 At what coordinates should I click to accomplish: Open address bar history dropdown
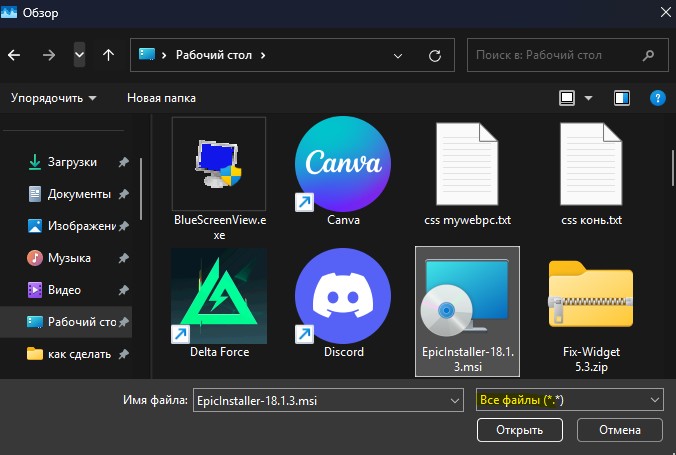click(398, 56)
